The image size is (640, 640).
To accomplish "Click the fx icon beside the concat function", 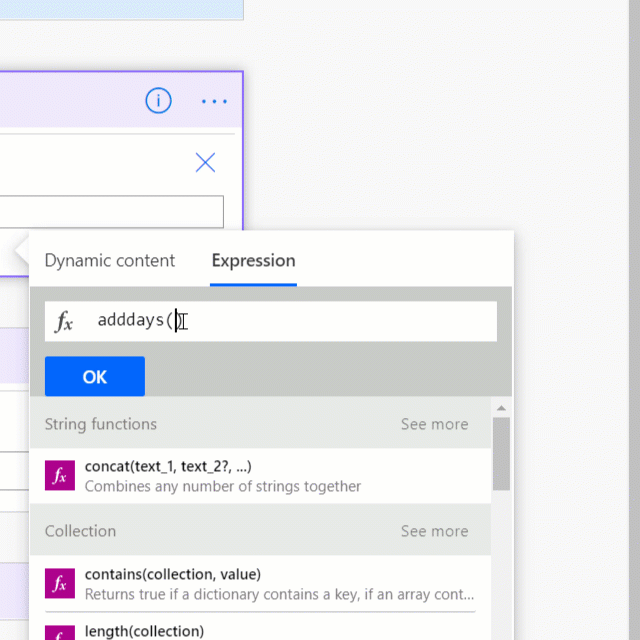I will pos(60,476).
